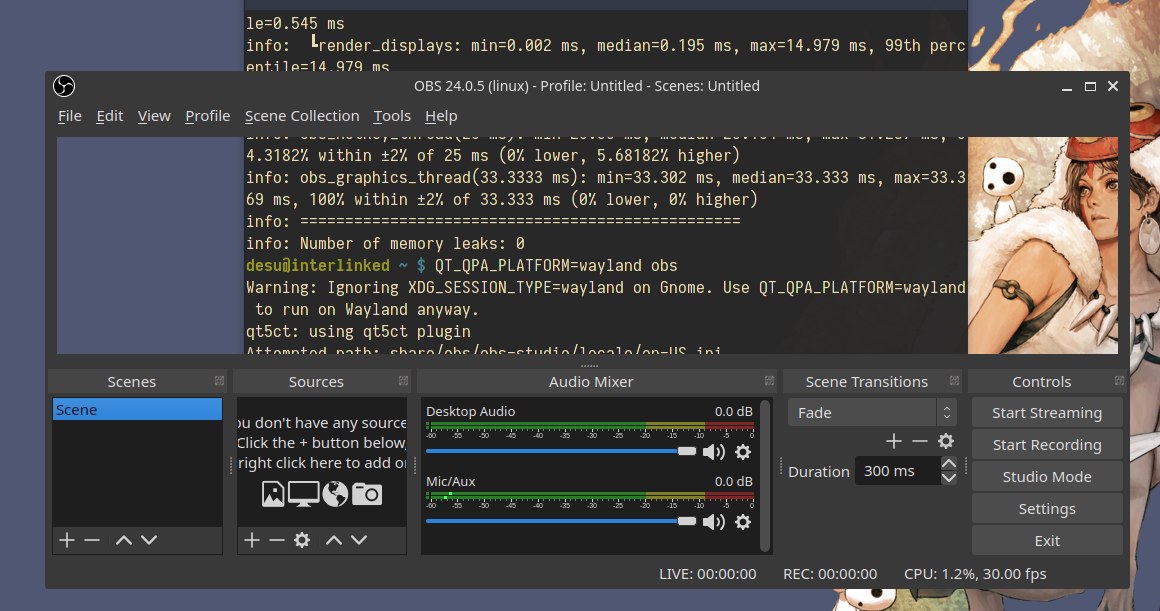Open the View menu
Viewport: 1160px width, 611px height.
coord(154,116)
